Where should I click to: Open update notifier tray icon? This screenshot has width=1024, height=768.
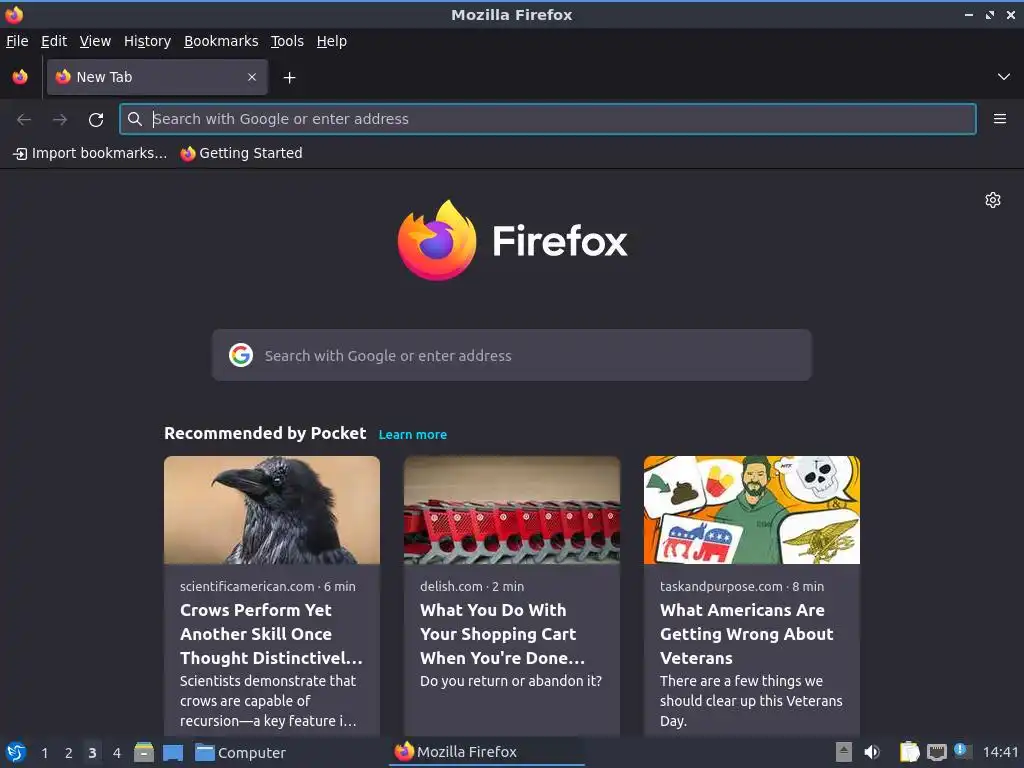tap(963, 751)
